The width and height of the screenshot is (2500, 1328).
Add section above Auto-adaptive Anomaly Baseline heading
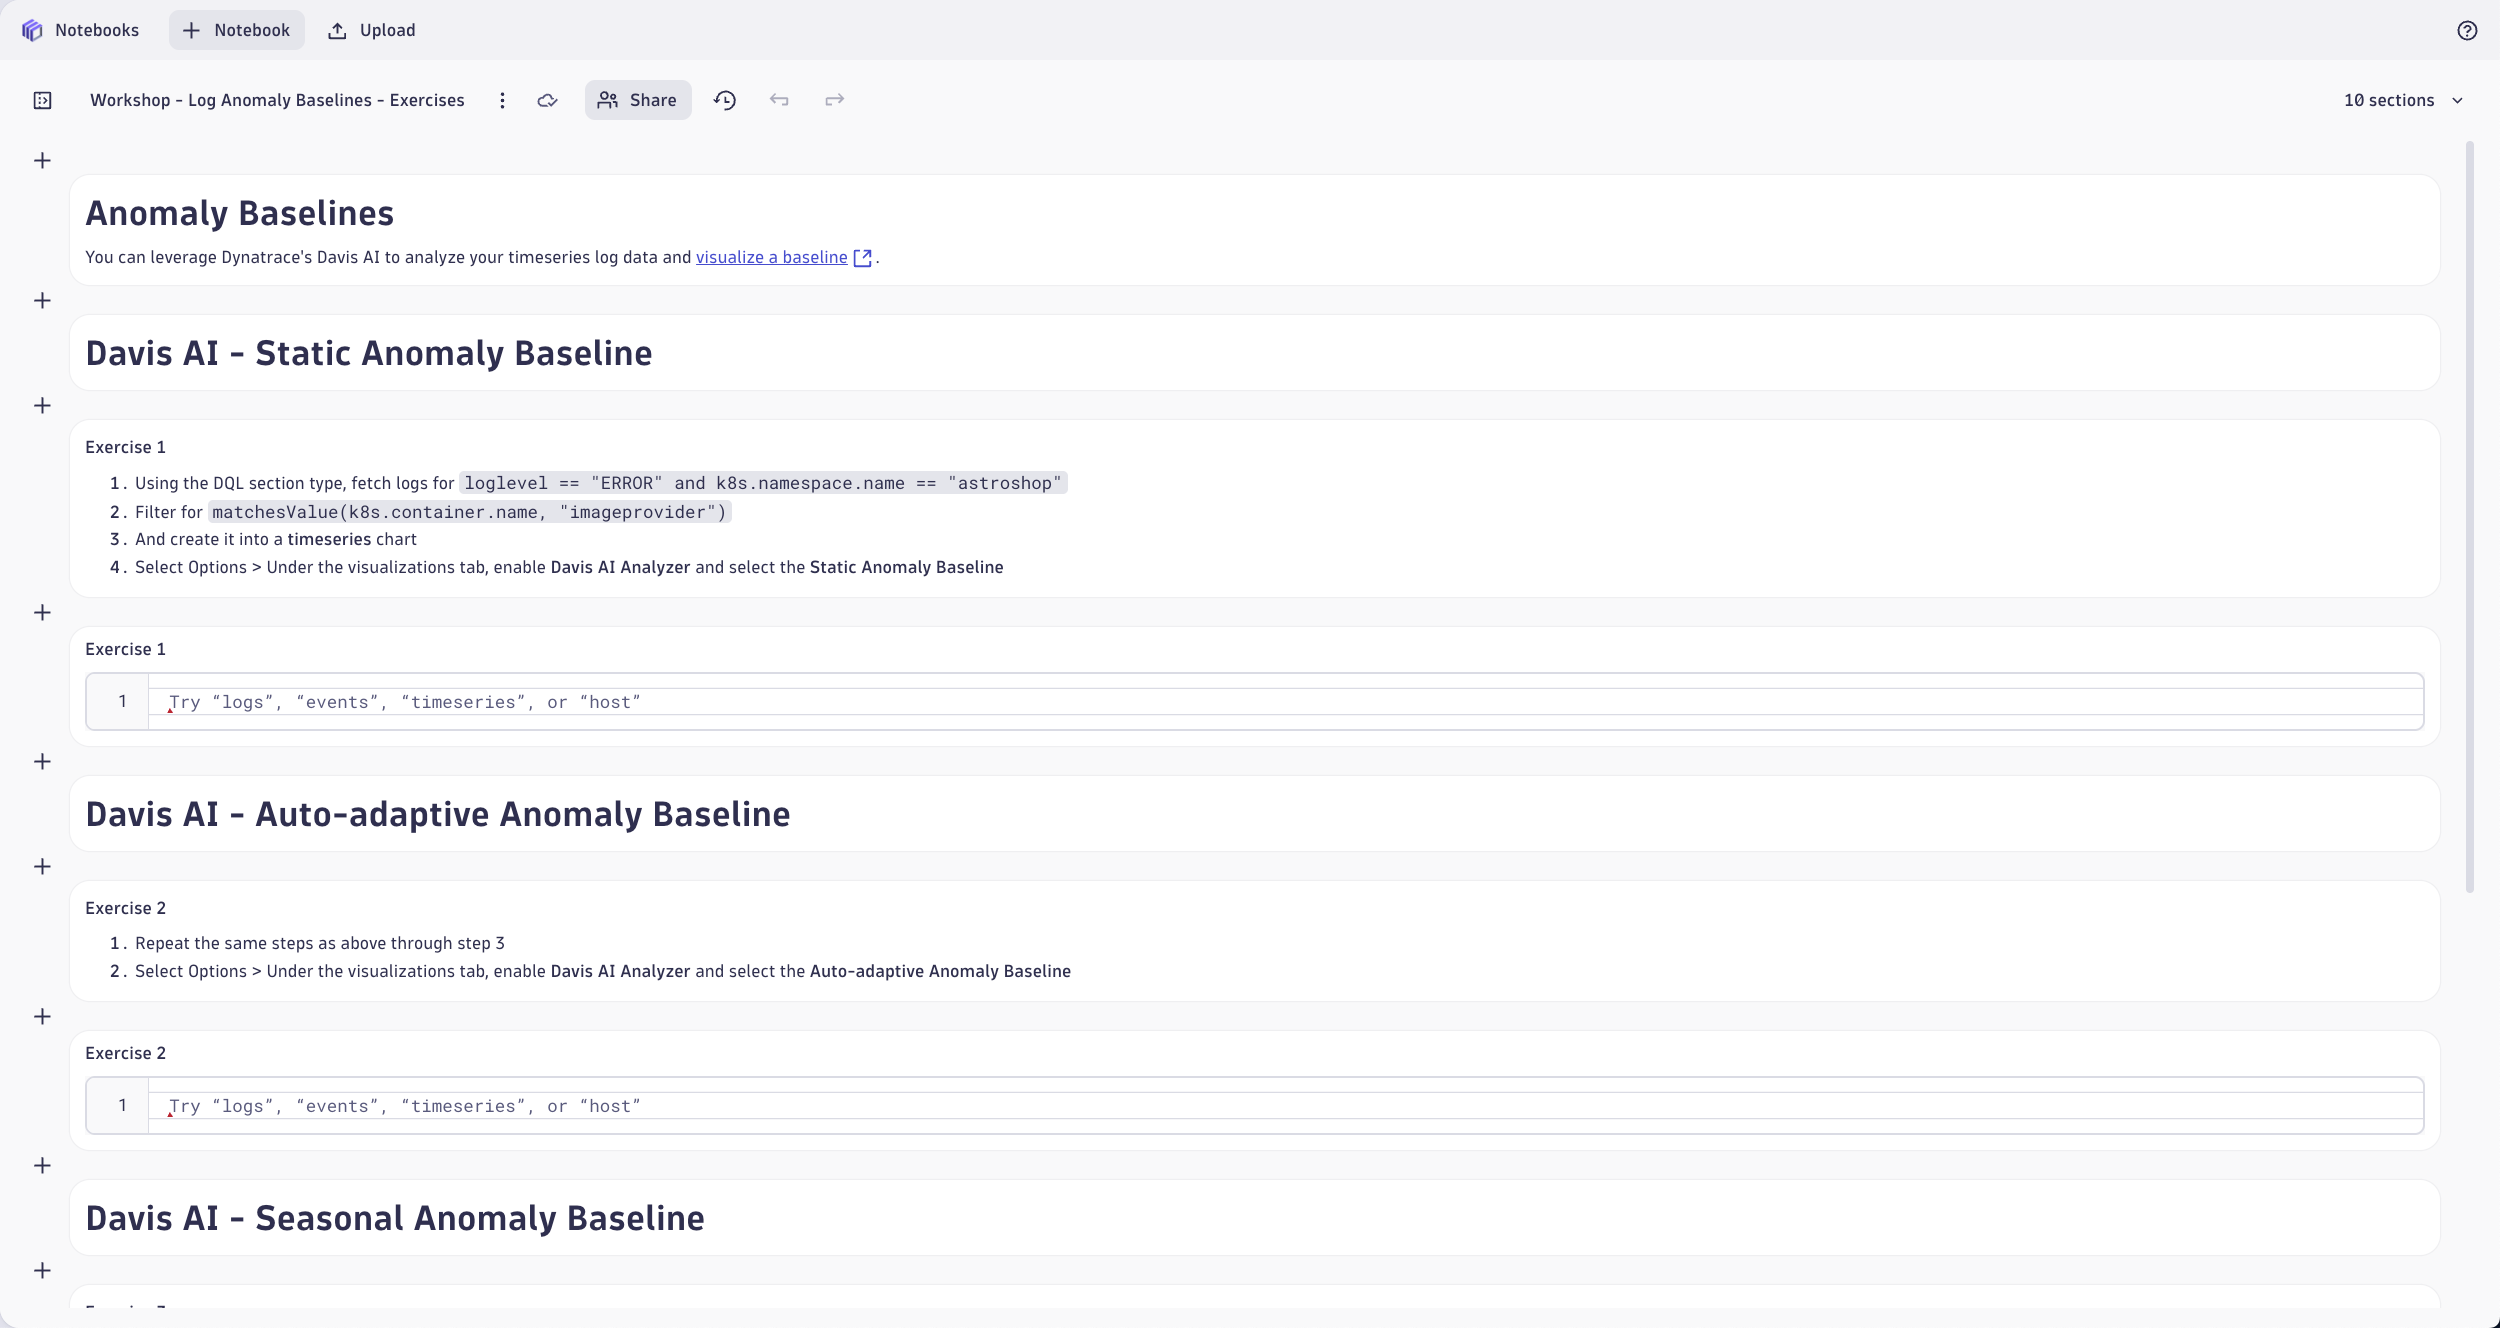click(x=42, y=761)
